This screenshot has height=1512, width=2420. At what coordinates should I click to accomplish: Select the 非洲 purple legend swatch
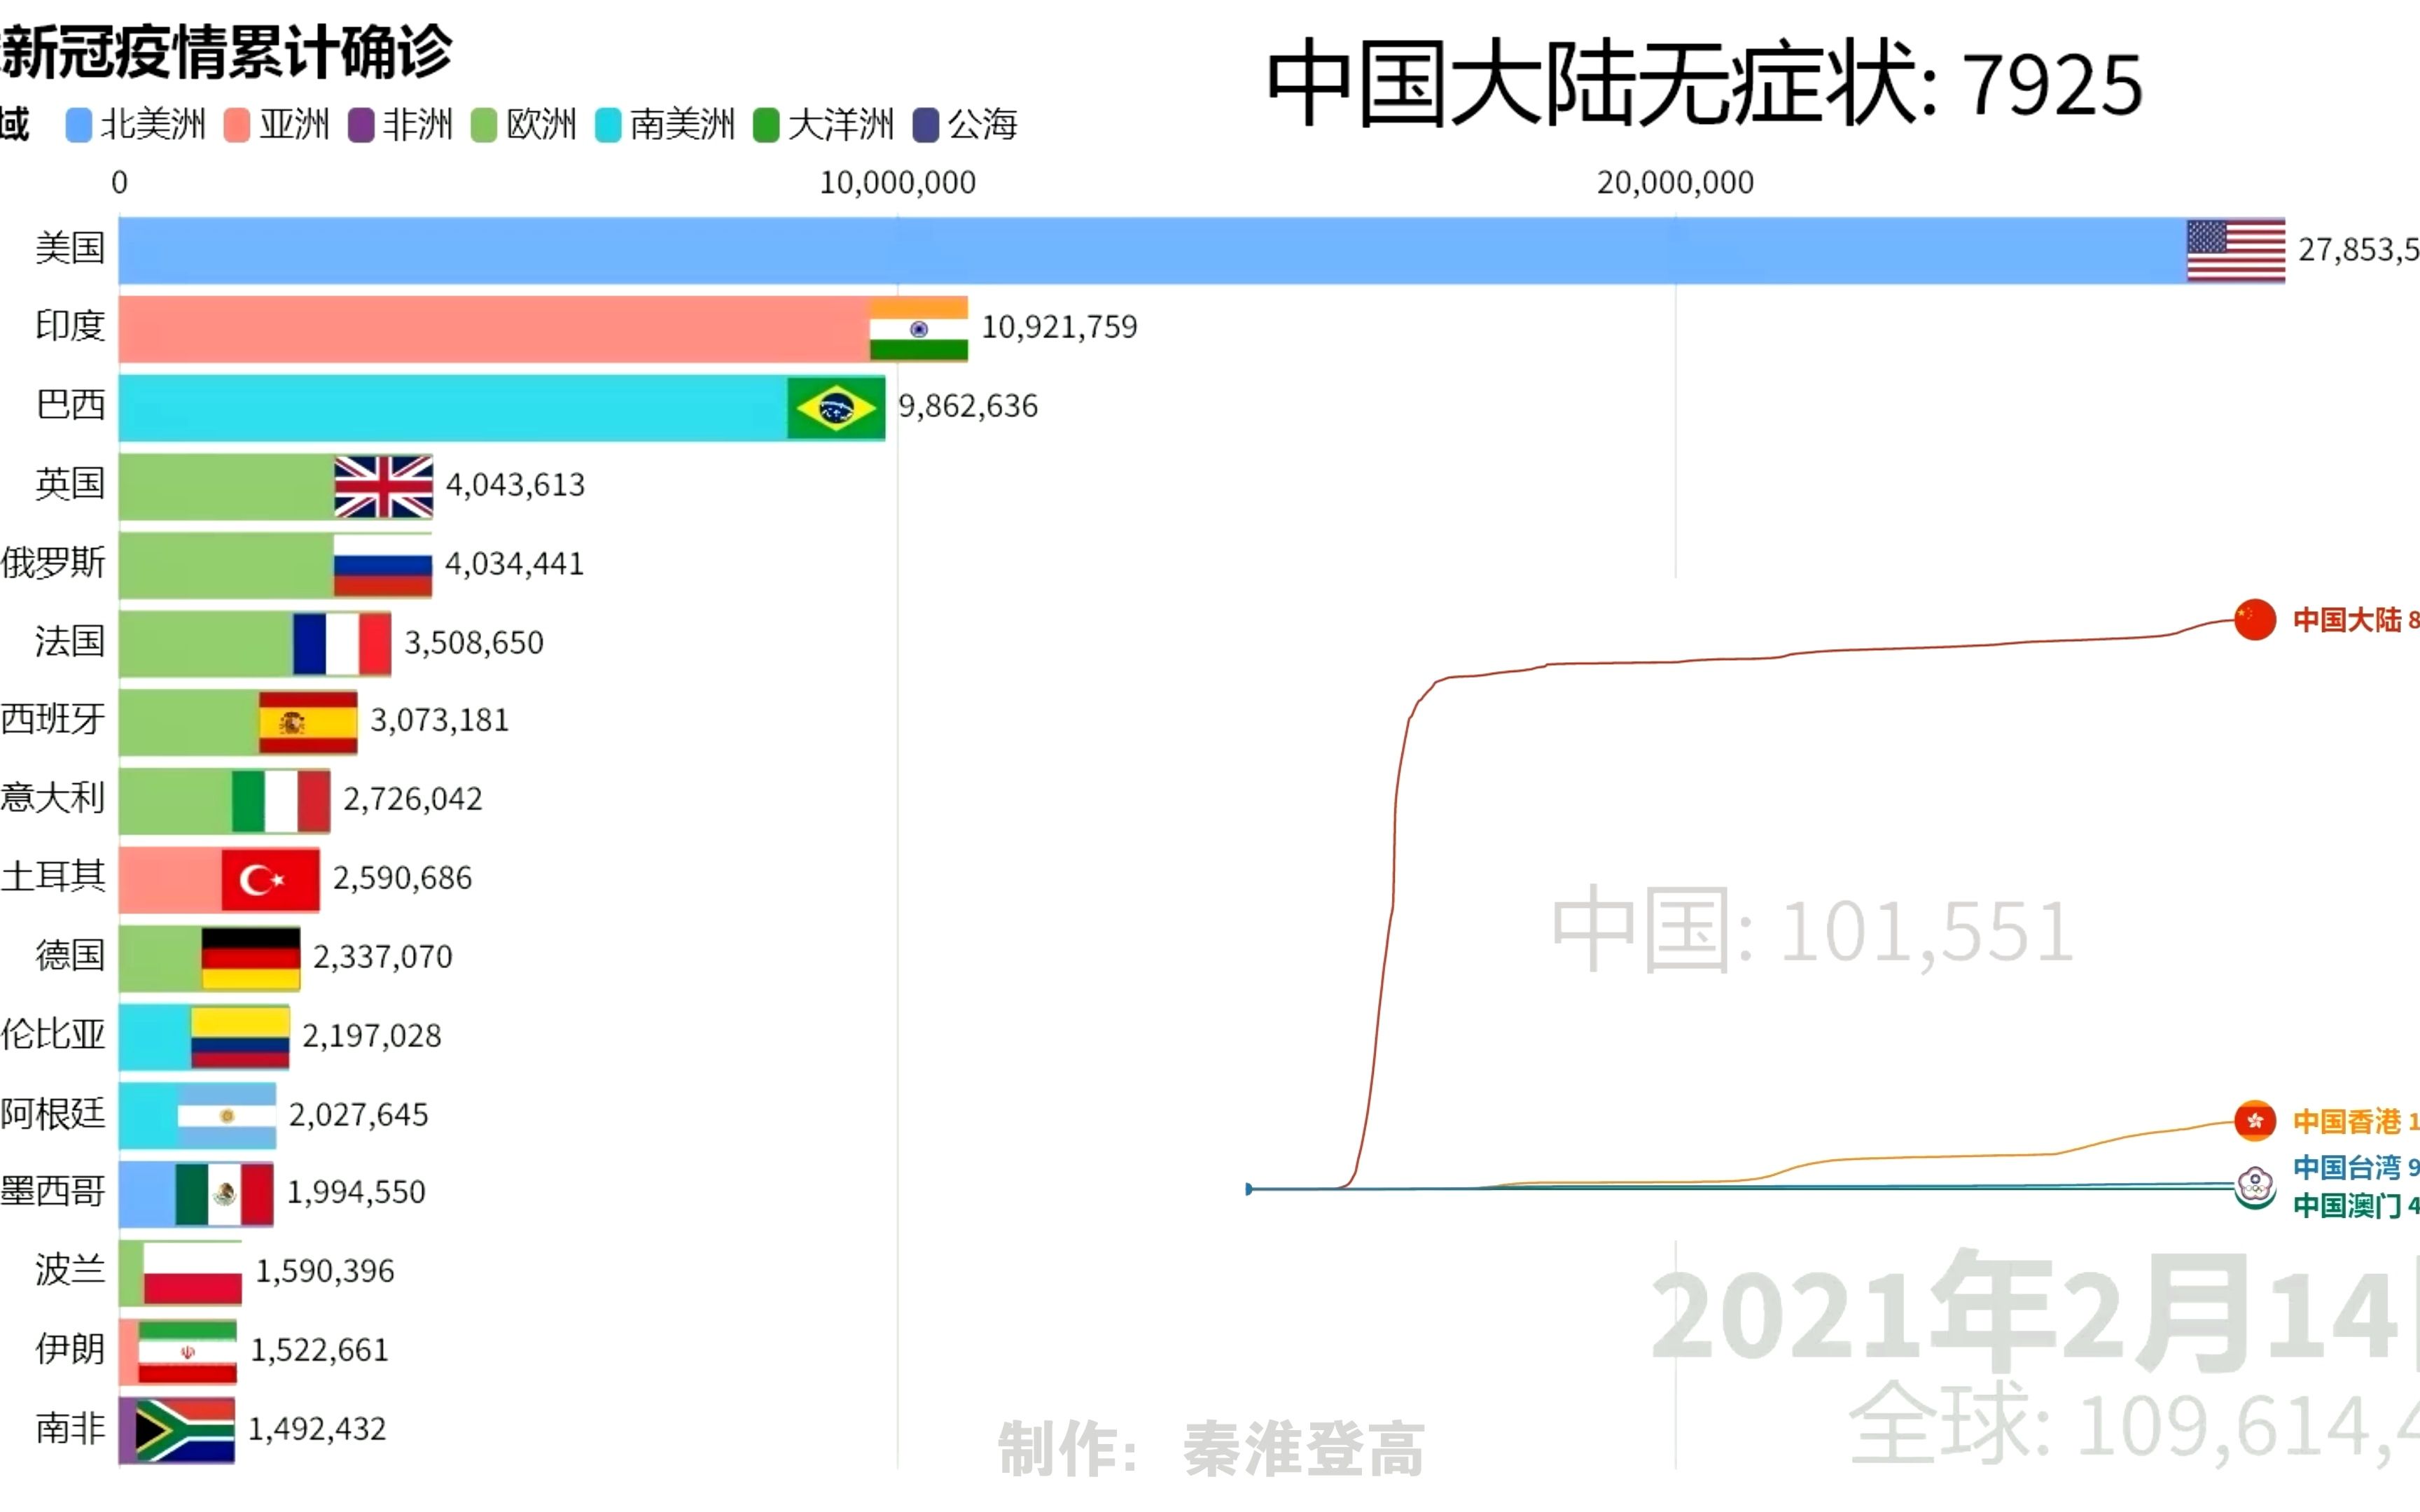pos(361,126)
